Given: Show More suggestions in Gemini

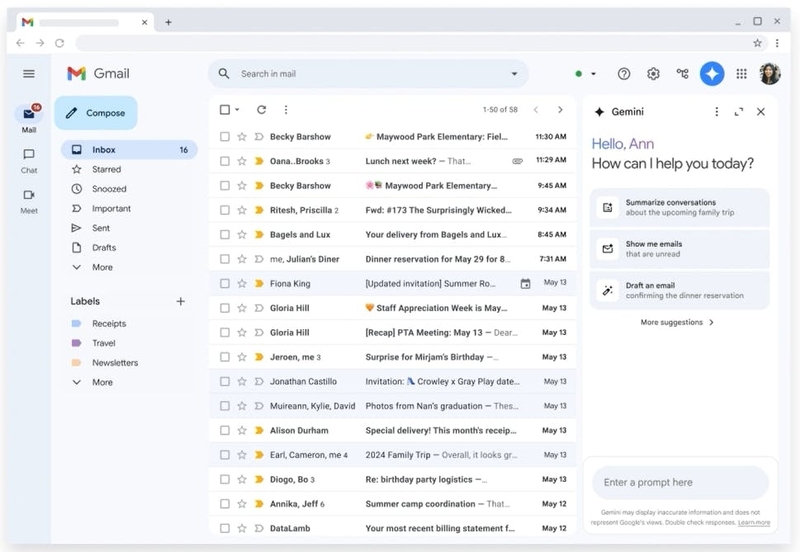Looking at the screenshot, I should click(x=677, y=322).
